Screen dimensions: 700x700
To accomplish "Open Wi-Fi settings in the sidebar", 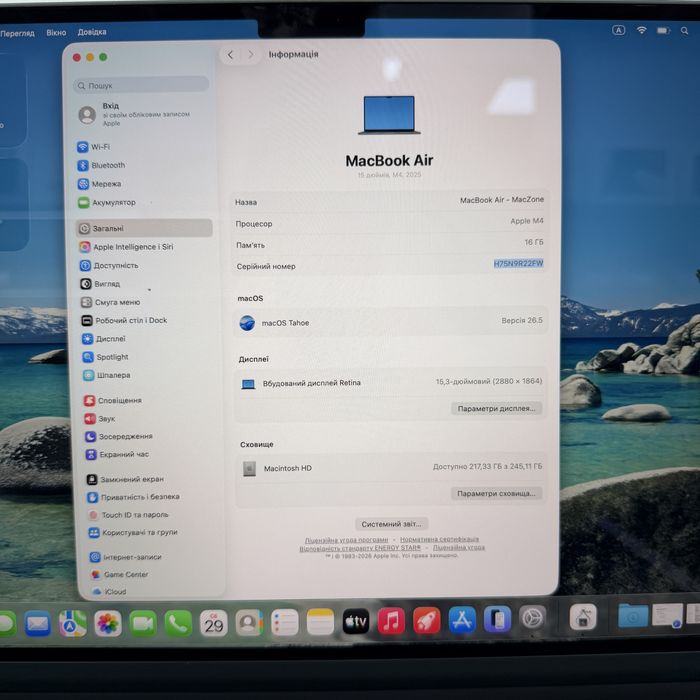I will (x=94, y=147).
